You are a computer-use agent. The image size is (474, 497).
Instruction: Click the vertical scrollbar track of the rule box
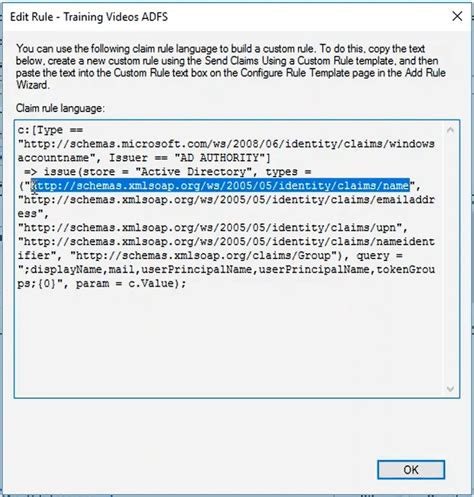[x=450, y=259]
